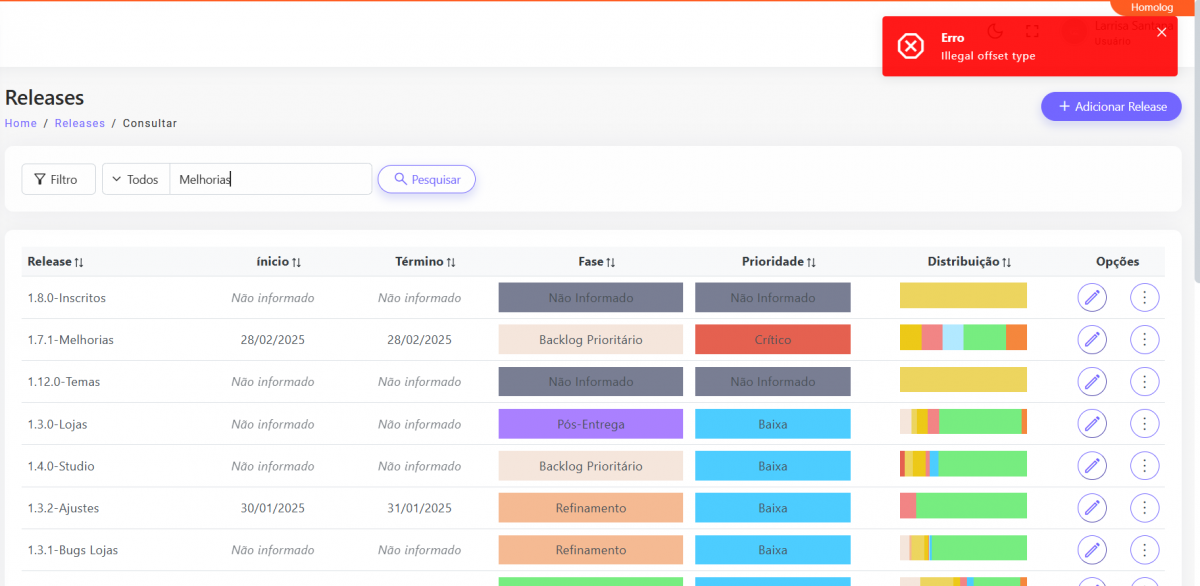The image size is (1200, 586).
Task: Open three-dot options for 1.3.2-Ajustes
Action: coord(1144,508)
